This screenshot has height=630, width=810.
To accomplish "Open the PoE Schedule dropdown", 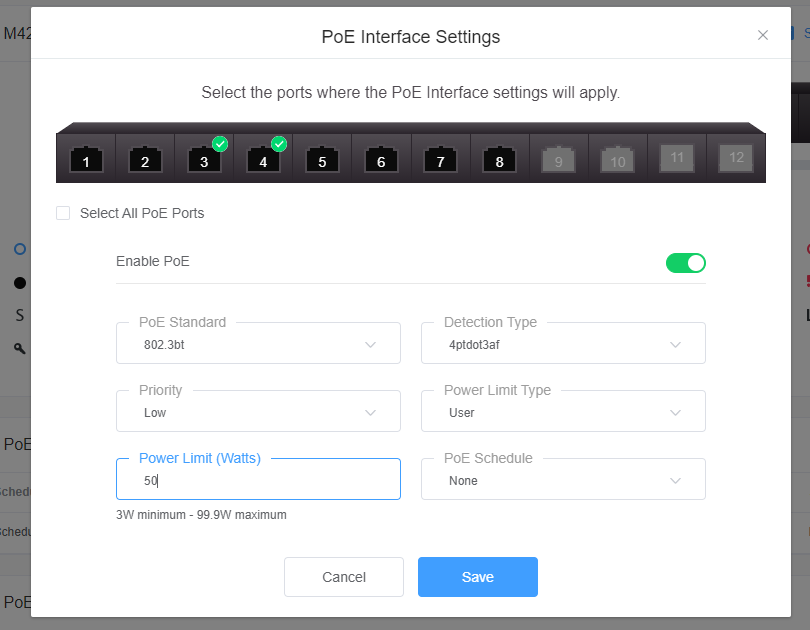I will (x=563, y=480).
